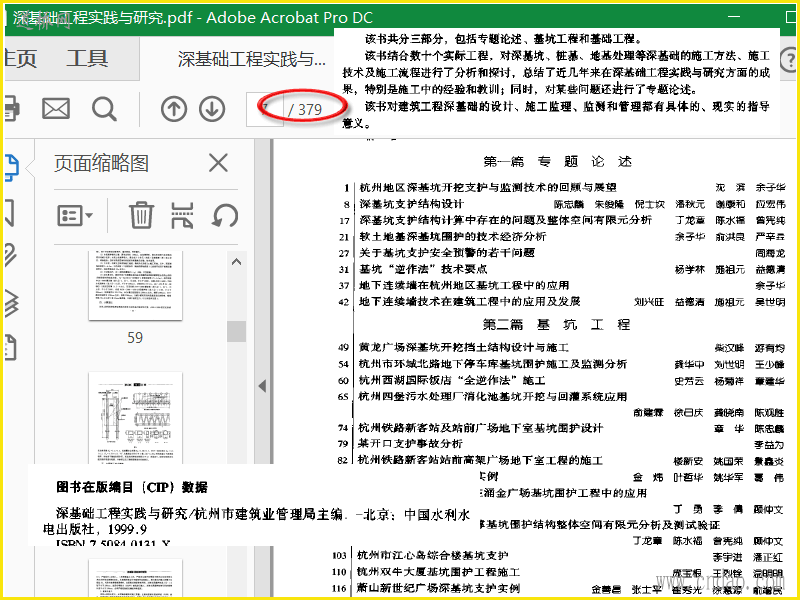
Task: Close the 页面缩略图 panel
Action: [218, 163]
